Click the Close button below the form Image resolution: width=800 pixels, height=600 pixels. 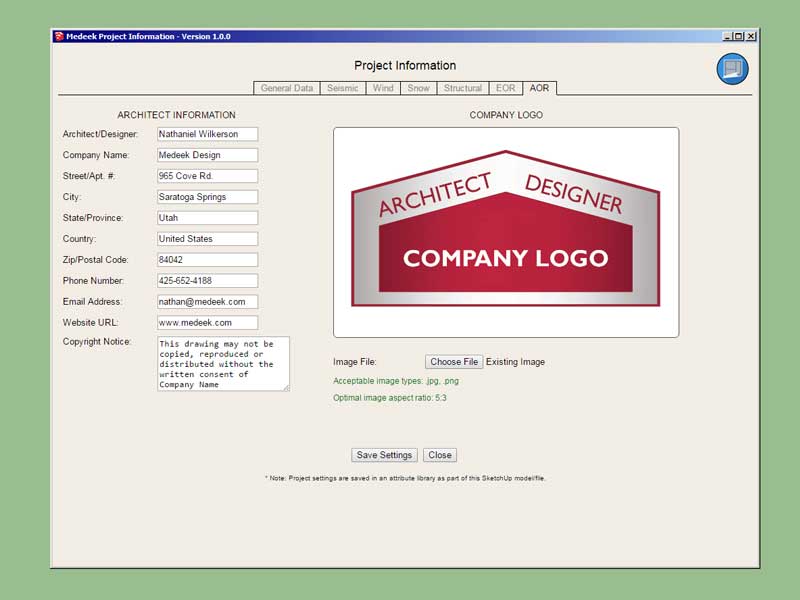[x=440, y=455]
